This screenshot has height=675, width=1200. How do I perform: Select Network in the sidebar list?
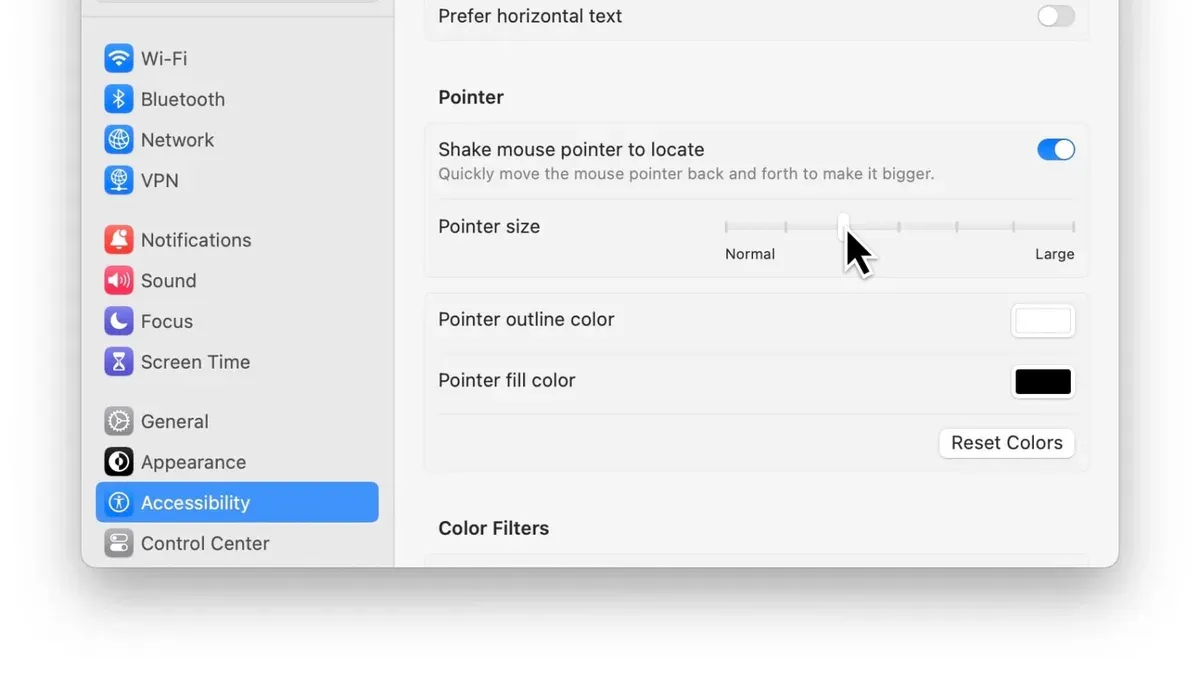tap(178, 140)
